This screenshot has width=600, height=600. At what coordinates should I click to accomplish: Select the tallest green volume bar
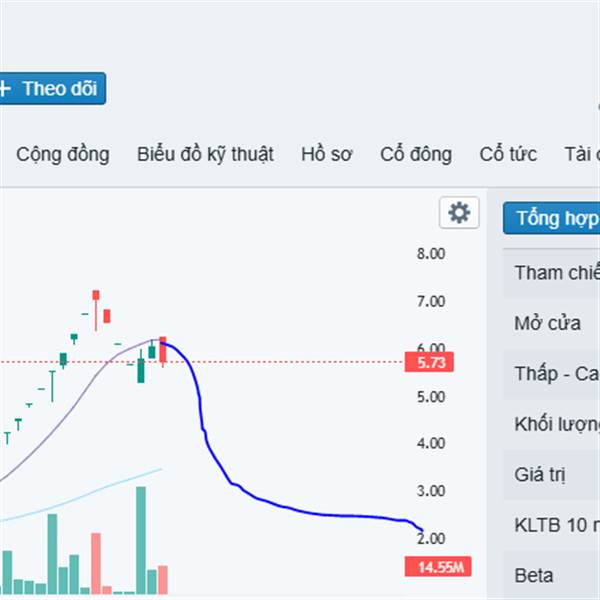pyautogui.click(x=141, y=540)
